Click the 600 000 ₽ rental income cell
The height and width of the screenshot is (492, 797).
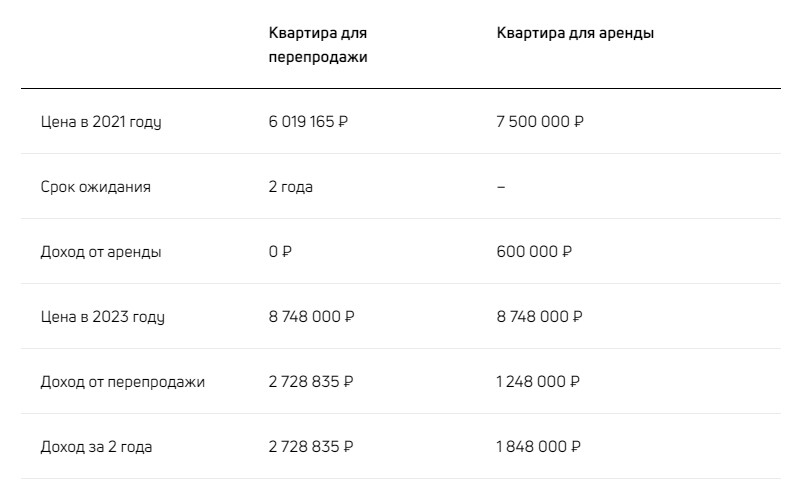[535, 252]
